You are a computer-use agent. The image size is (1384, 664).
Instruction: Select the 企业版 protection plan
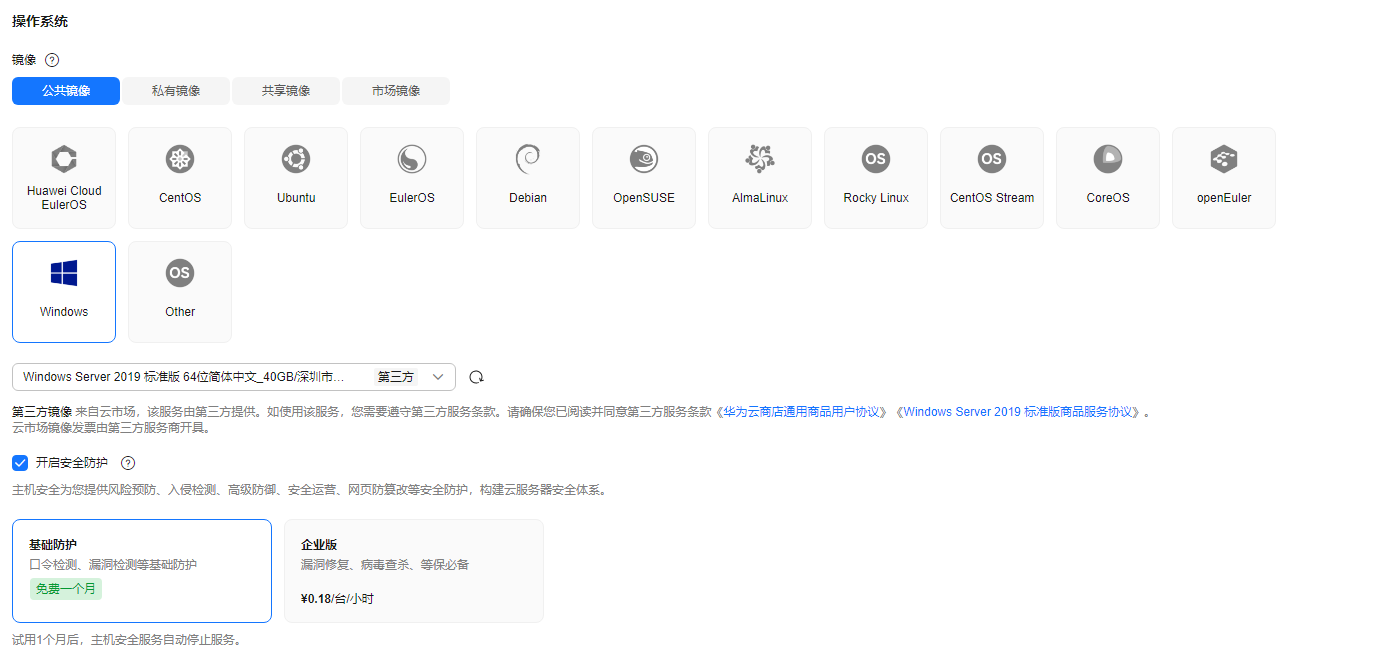414,571
